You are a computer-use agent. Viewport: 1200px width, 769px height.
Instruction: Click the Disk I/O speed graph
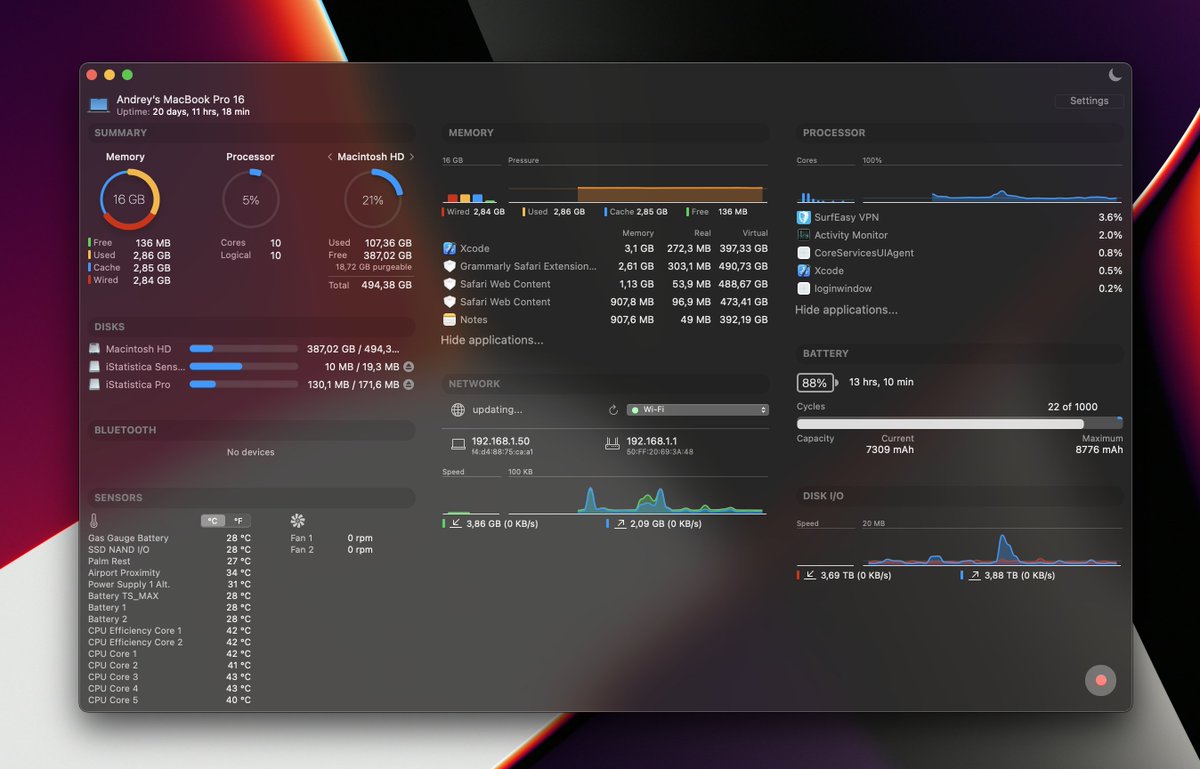pyautogui.click(x=991, y=546)
